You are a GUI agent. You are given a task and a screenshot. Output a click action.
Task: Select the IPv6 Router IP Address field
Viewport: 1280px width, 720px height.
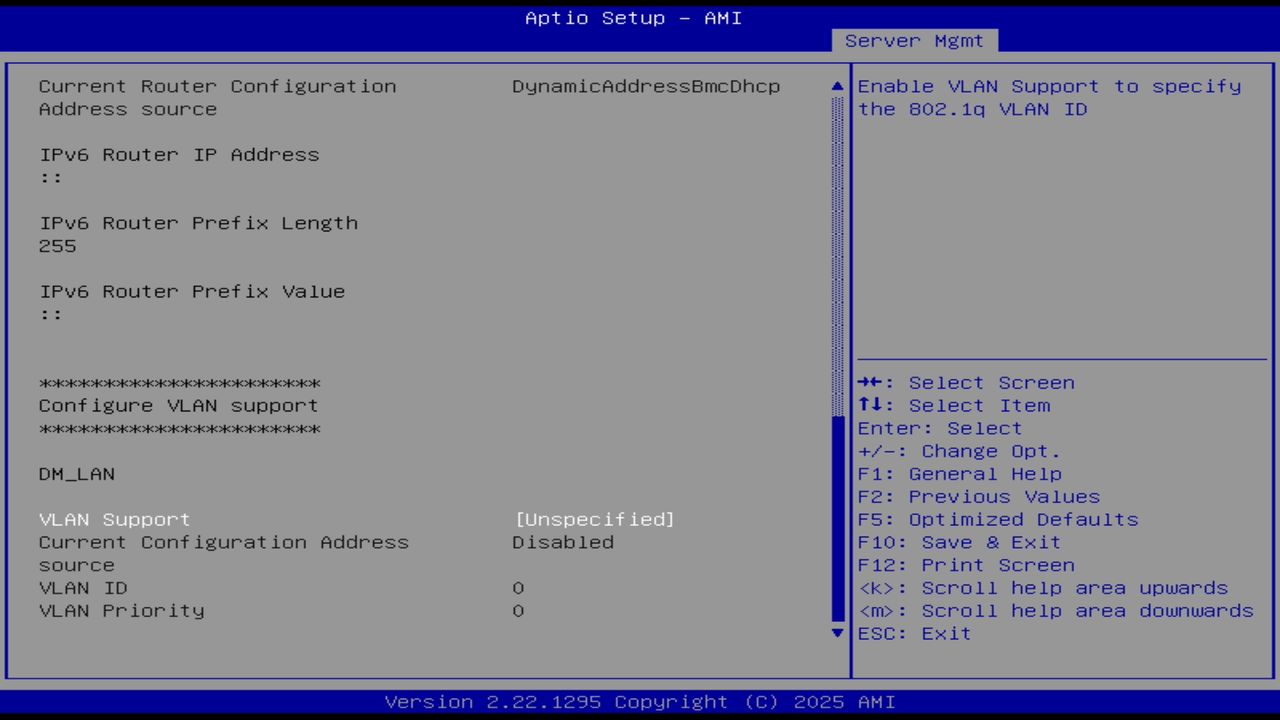179,154
